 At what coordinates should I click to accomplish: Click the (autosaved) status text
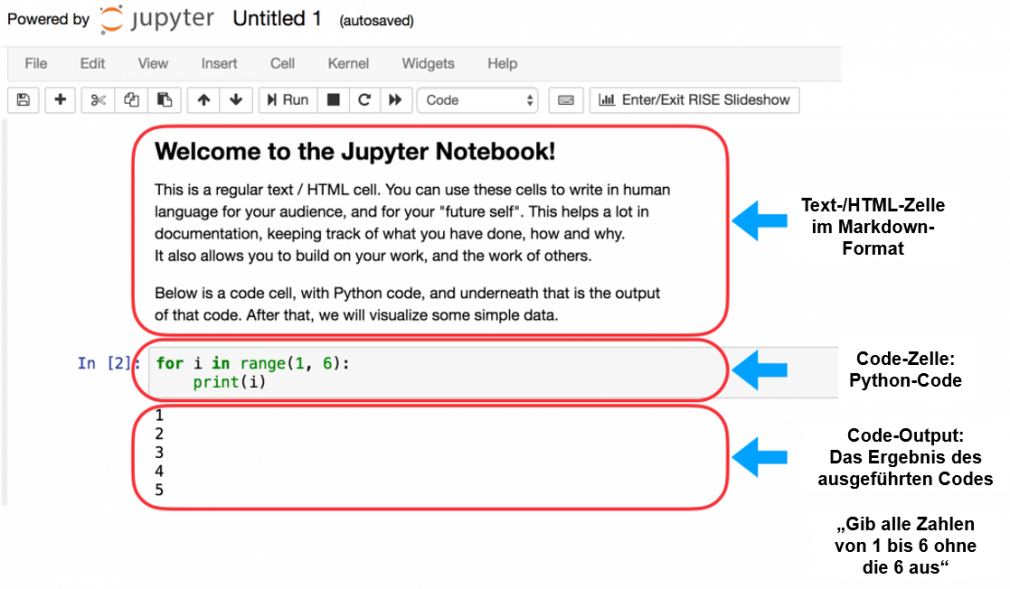coord(377,21)
